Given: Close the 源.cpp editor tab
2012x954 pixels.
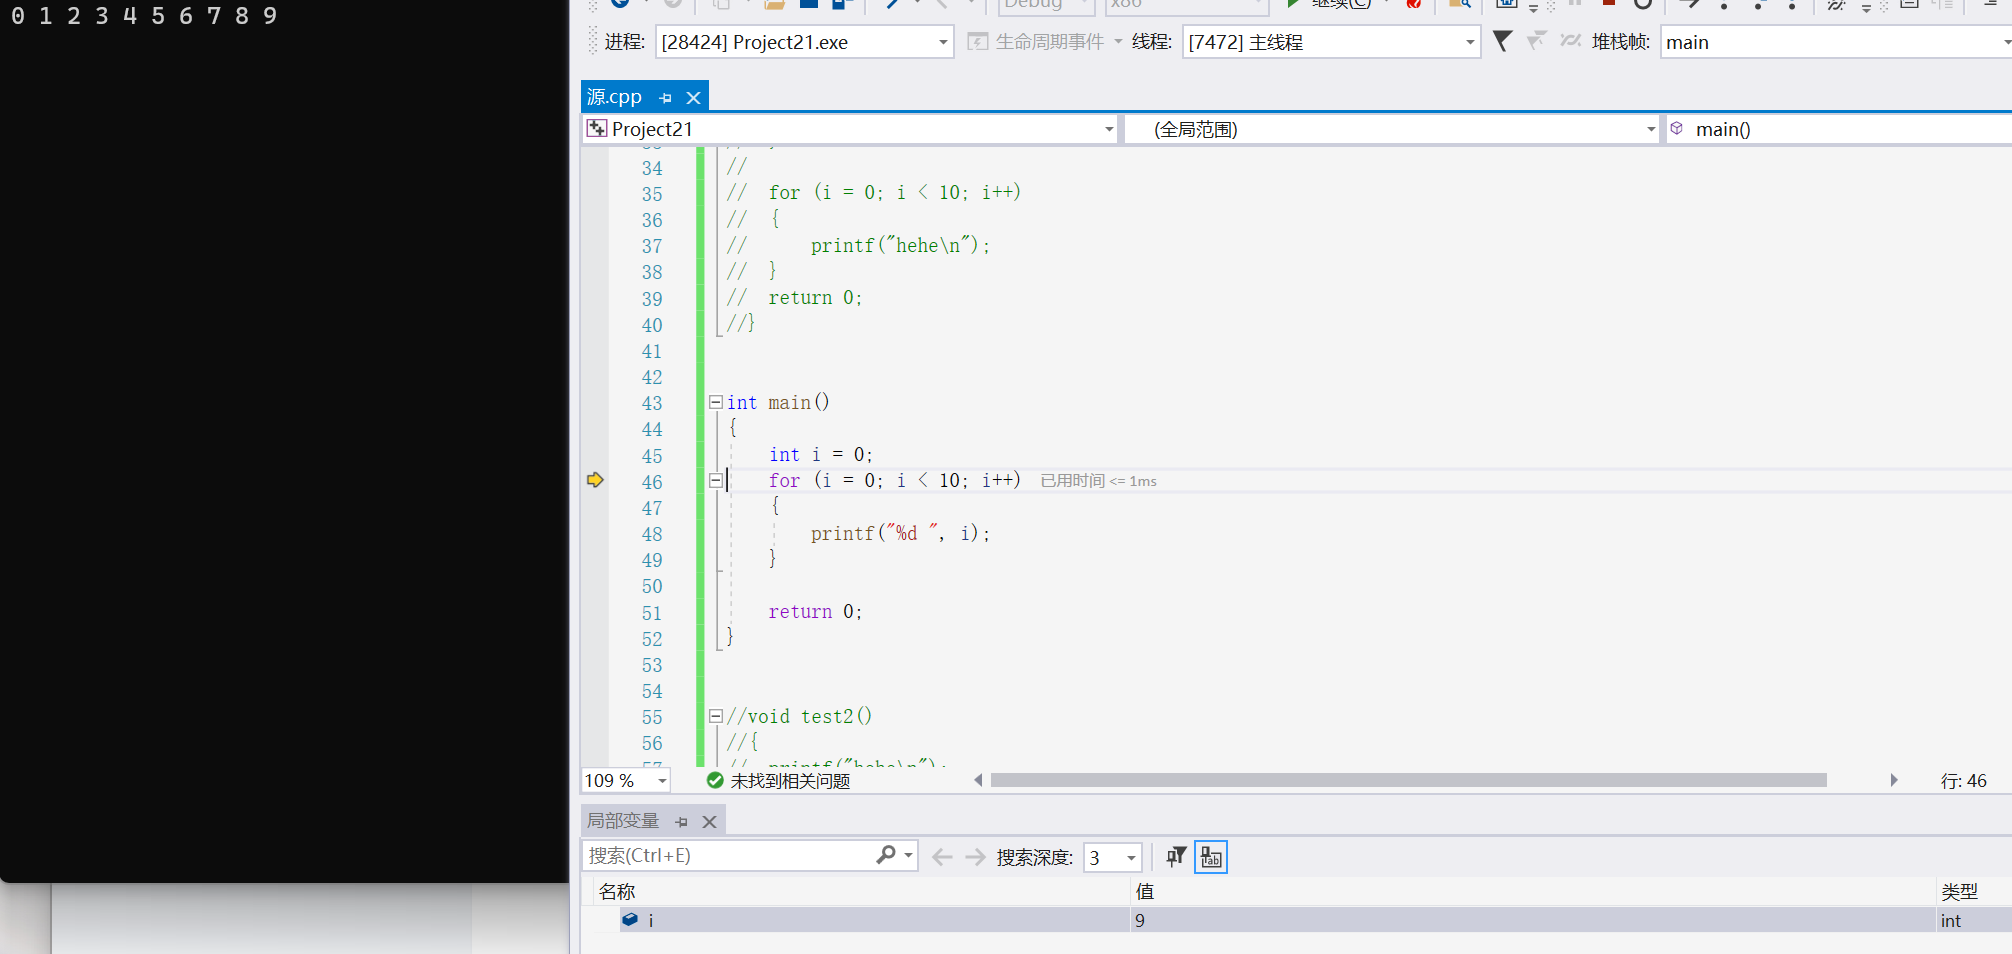Looking at the screenshot, I should [x=693, y=98].
